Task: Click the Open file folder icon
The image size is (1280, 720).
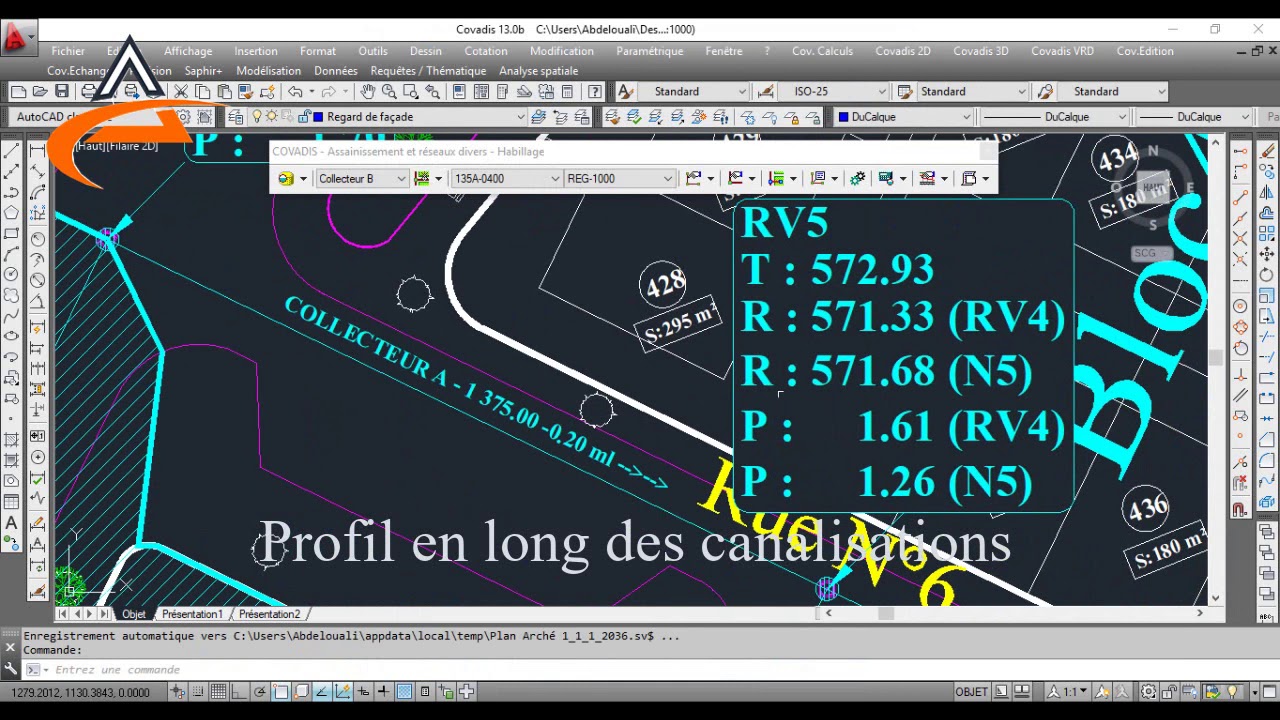Action: (x=40, y=91)
